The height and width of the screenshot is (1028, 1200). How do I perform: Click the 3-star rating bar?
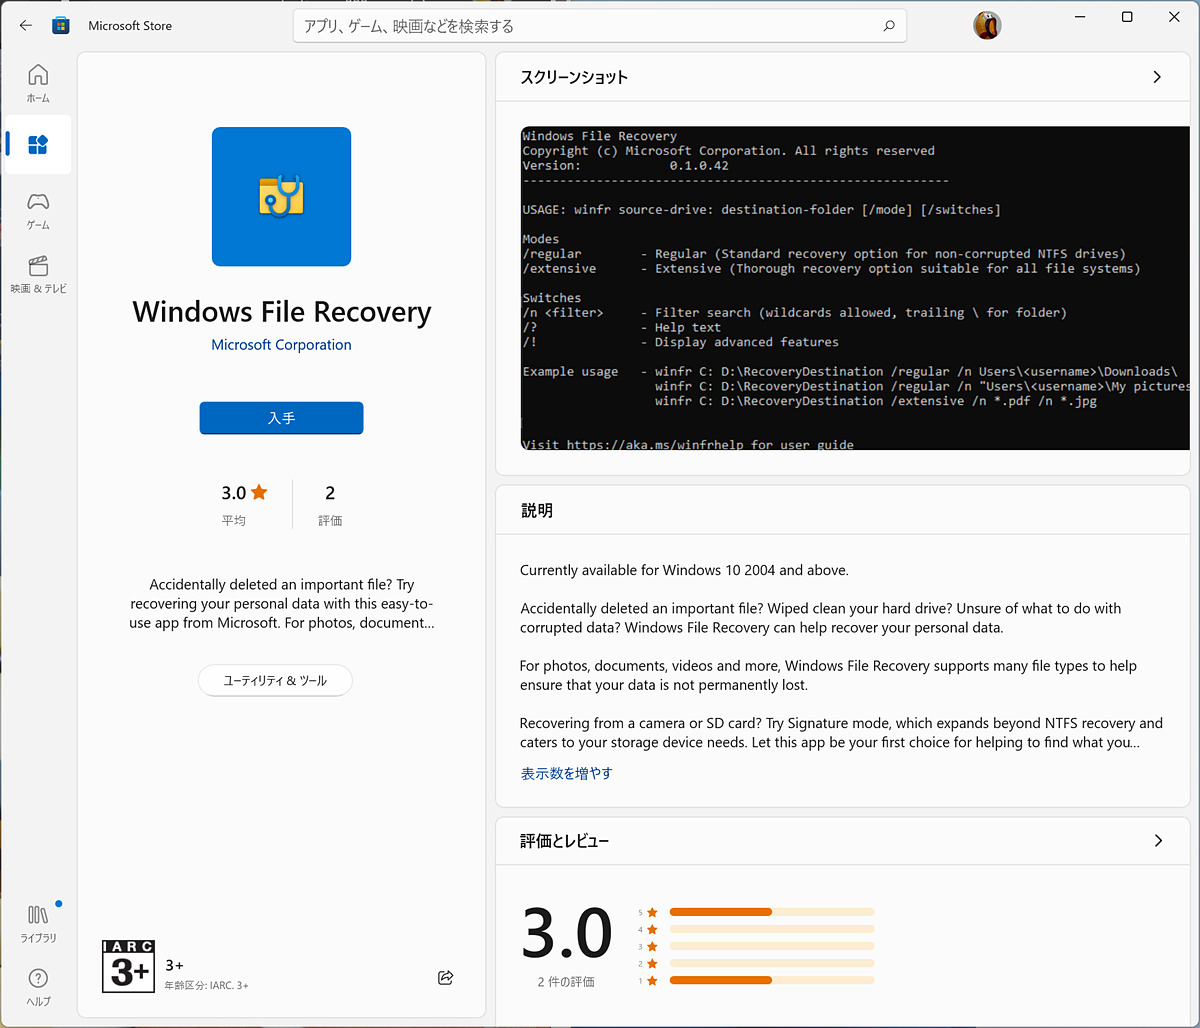coord(772,946)
